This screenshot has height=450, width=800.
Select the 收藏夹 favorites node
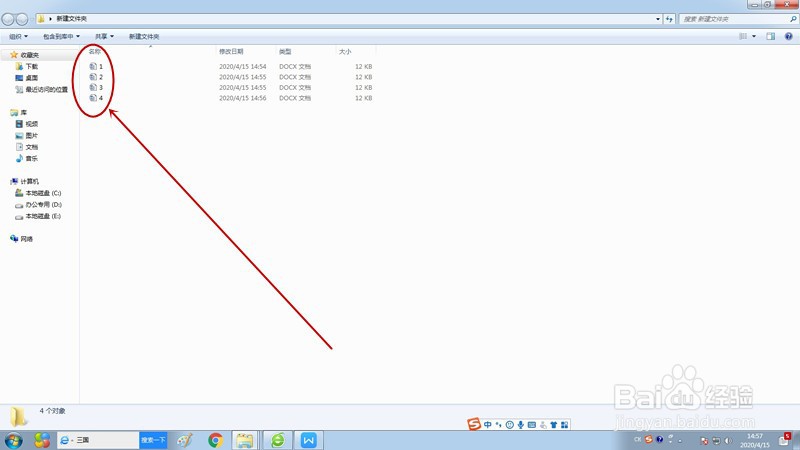click(24, 55)
